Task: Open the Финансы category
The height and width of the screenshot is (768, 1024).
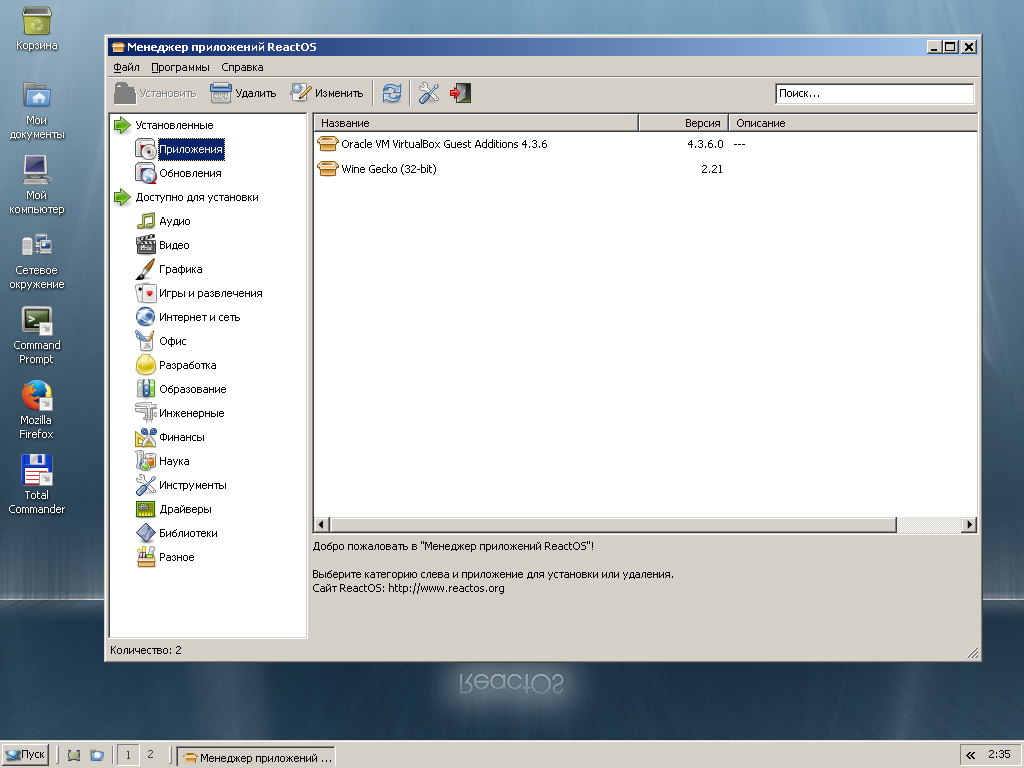Action: (x=182, y=437)
